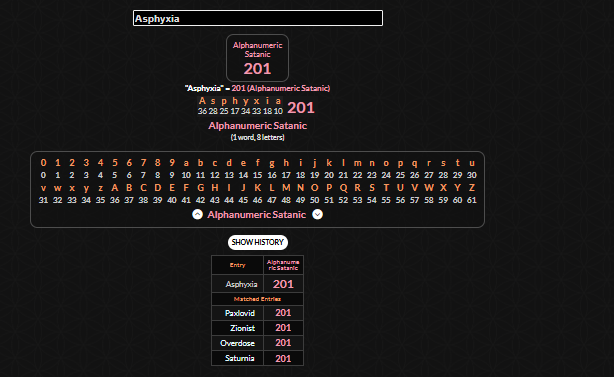Screen dimensions: 614x377
Task: Click the '"Asphyxia" = 201' summary line
Action: pyautogui.click(x=257, y=88)
